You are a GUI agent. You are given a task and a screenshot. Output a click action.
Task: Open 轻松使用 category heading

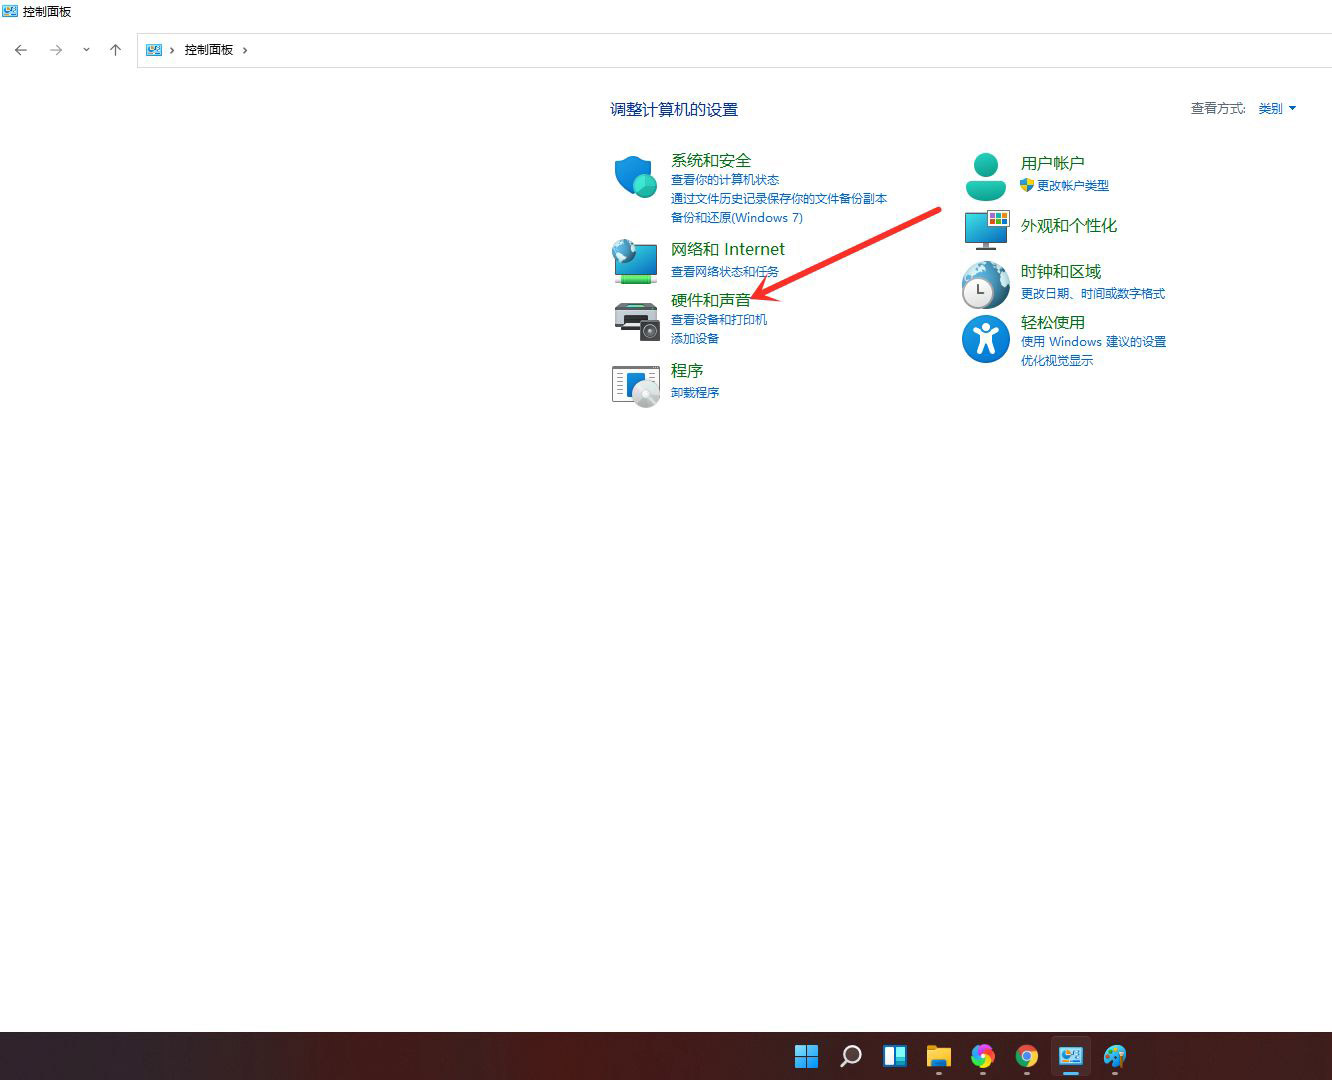point(1053,323)
